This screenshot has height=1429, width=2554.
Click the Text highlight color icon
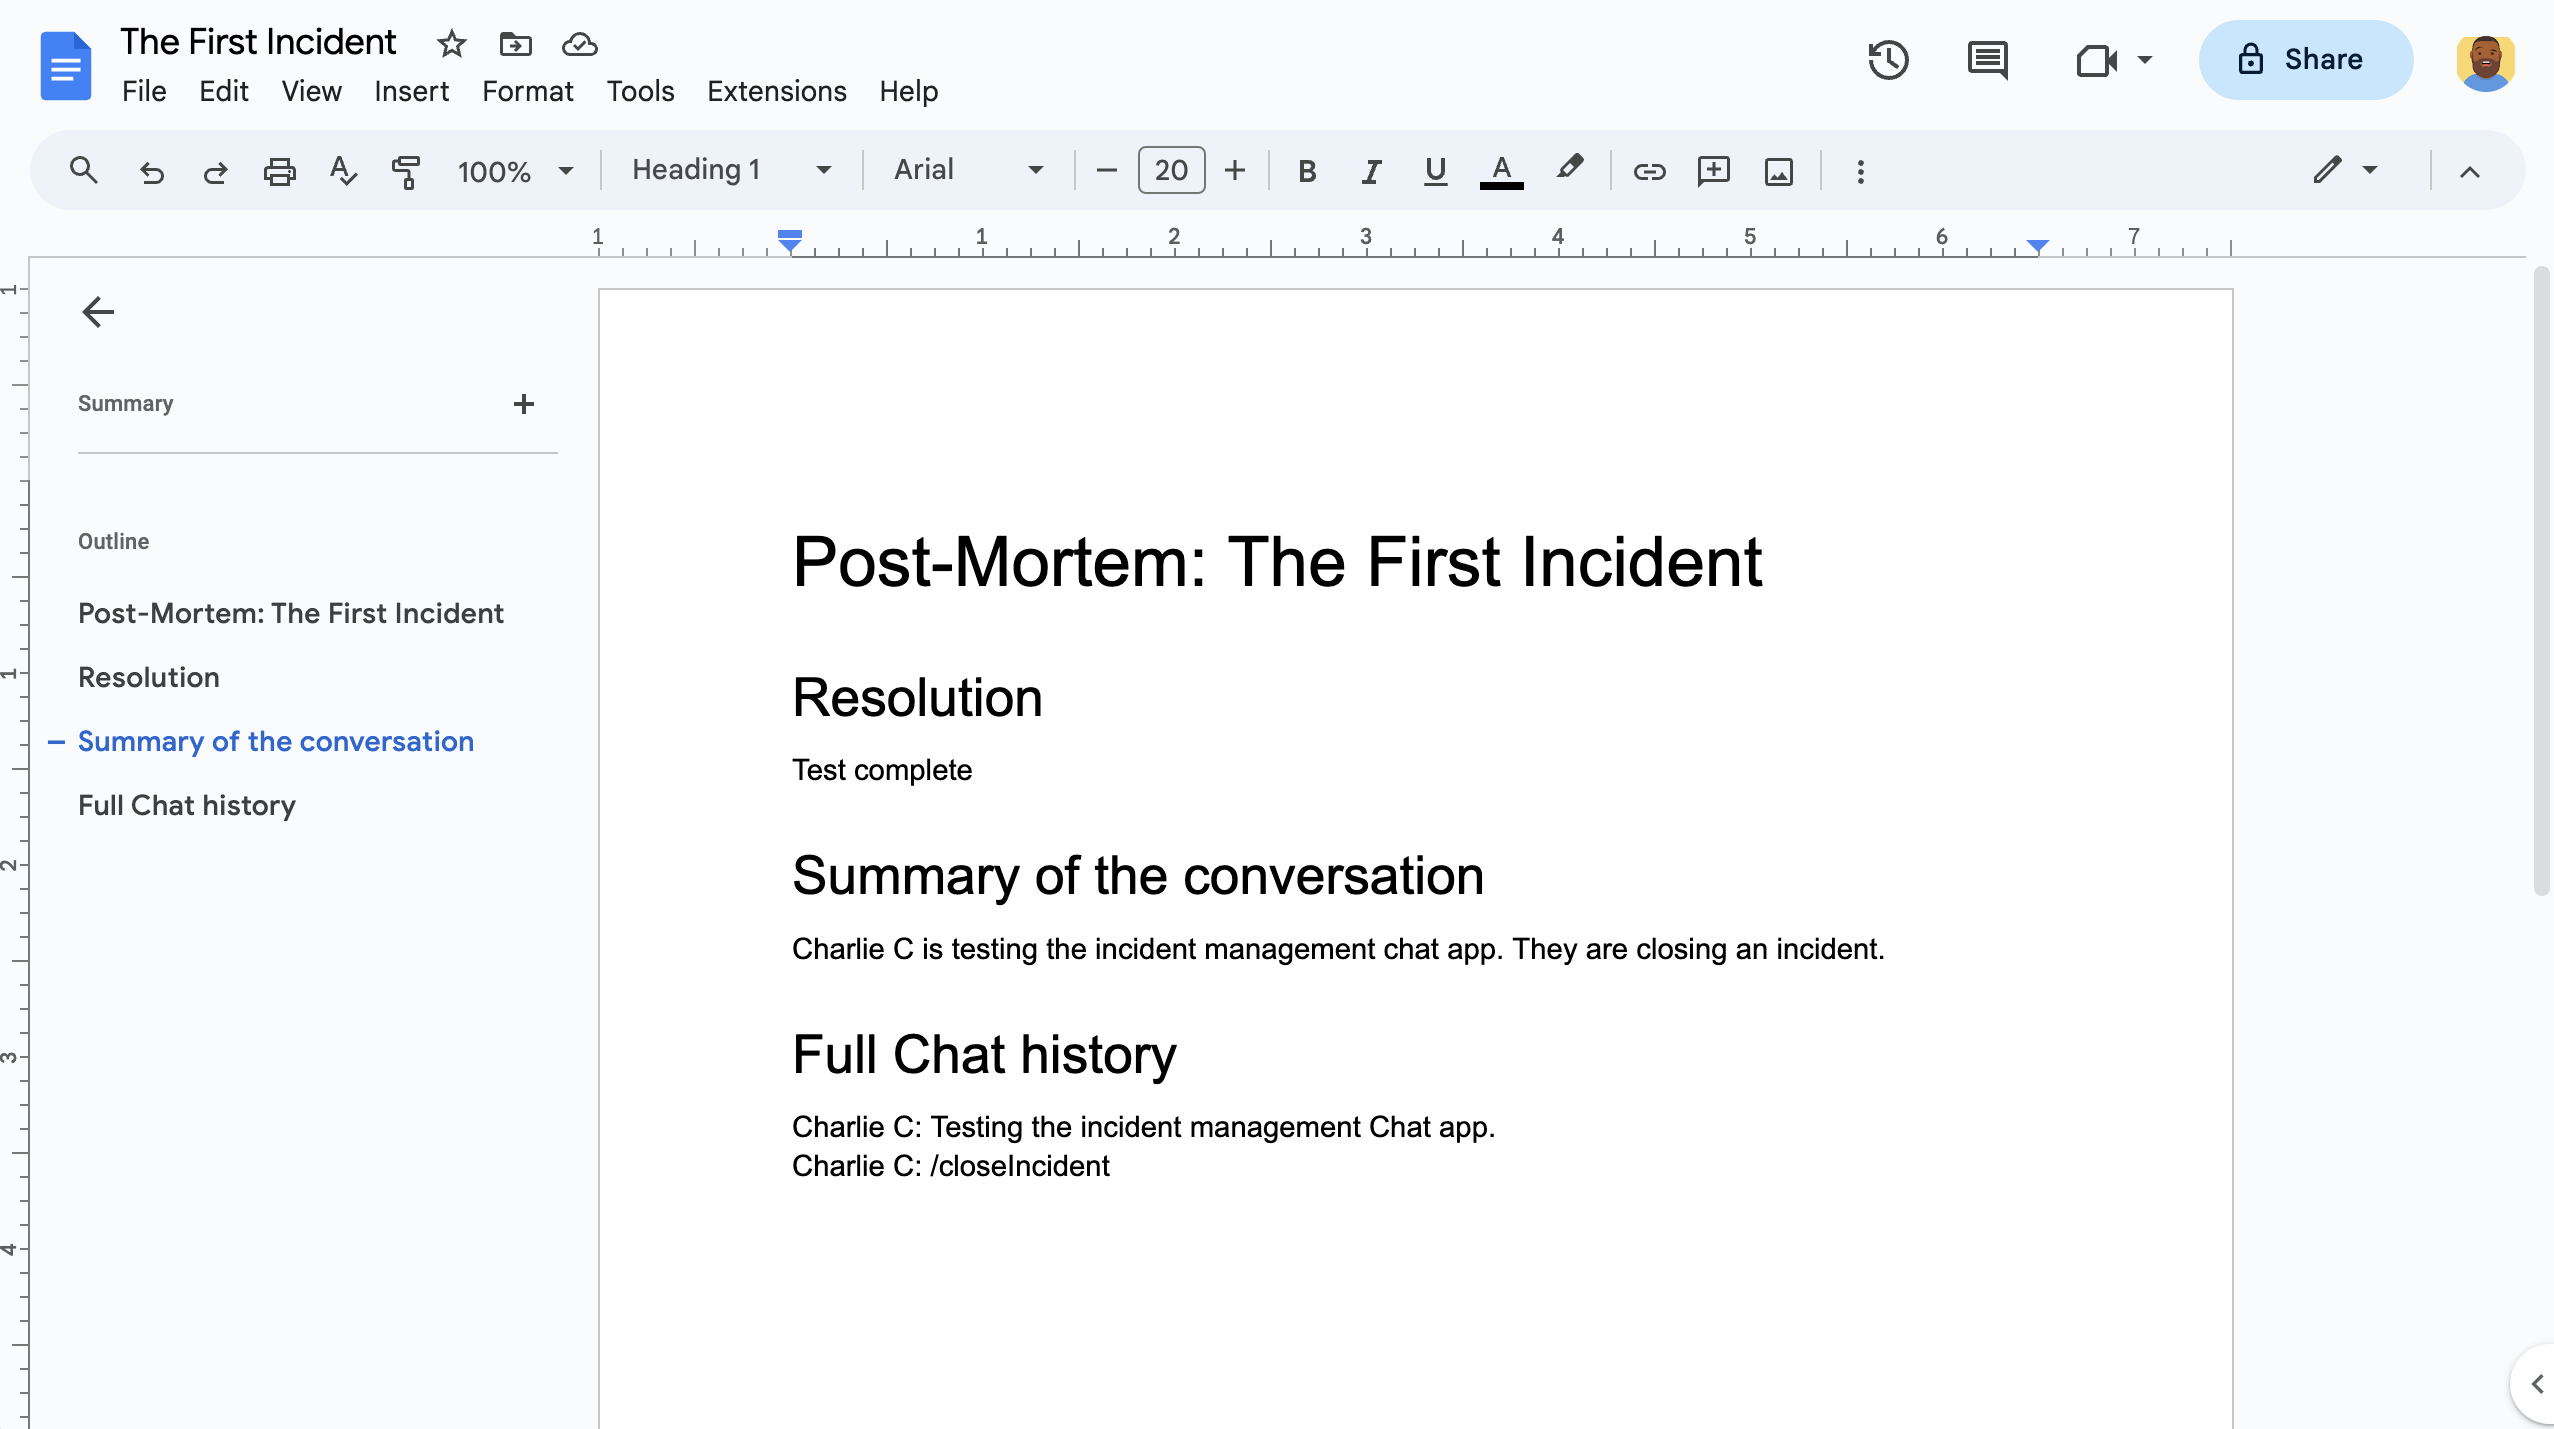pos(1570,168)
